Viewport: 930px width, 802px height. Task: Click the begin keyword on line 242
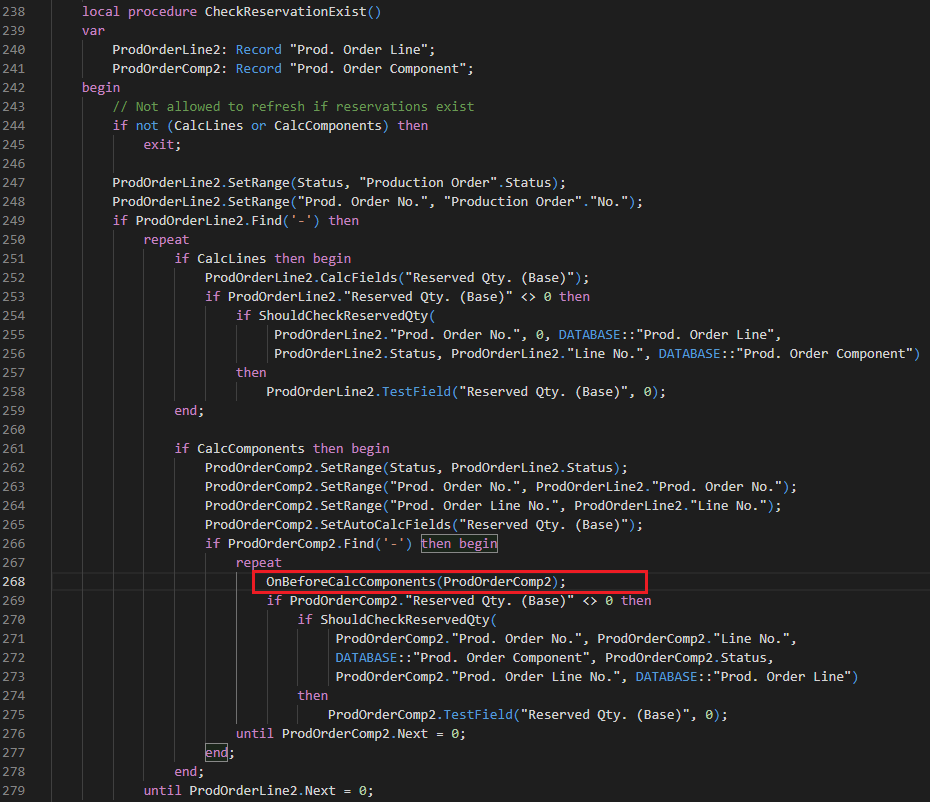(100, 87)
